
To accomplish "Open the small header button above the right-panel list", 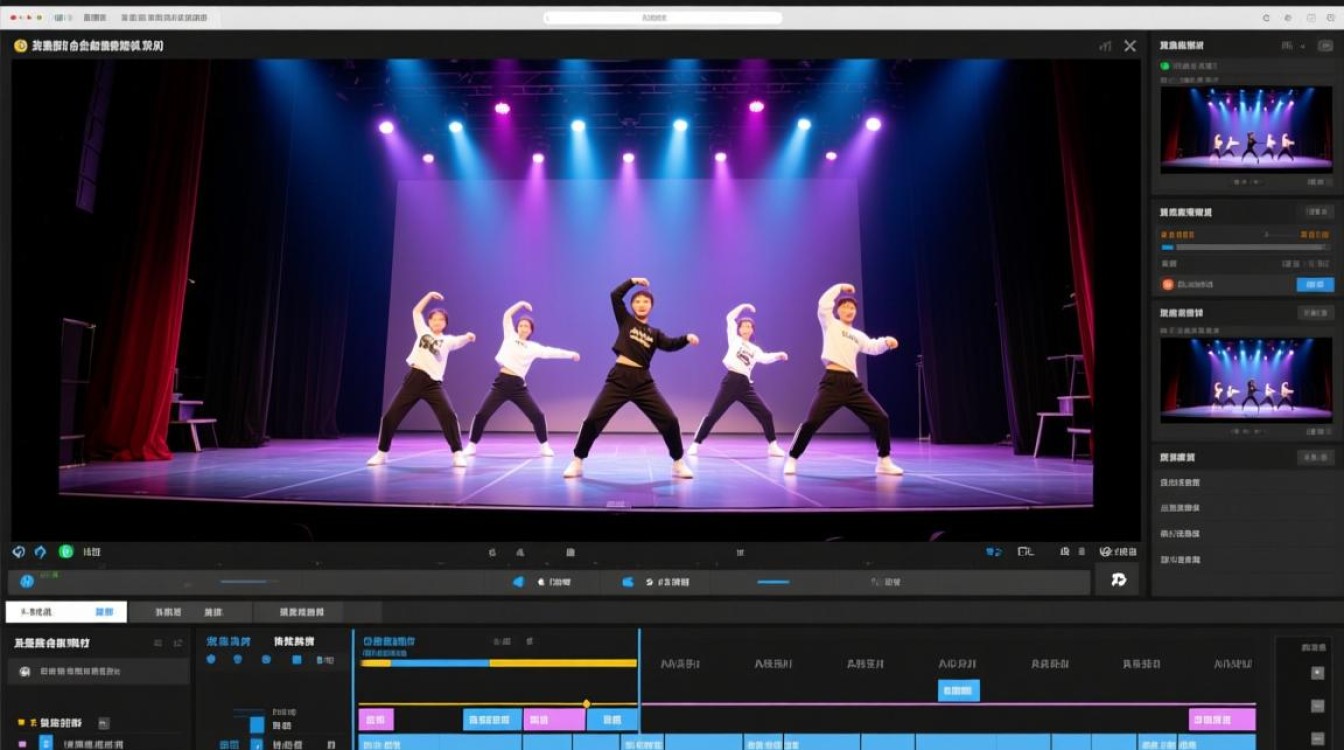I will pyautogui.click(x=1315, y=457).
